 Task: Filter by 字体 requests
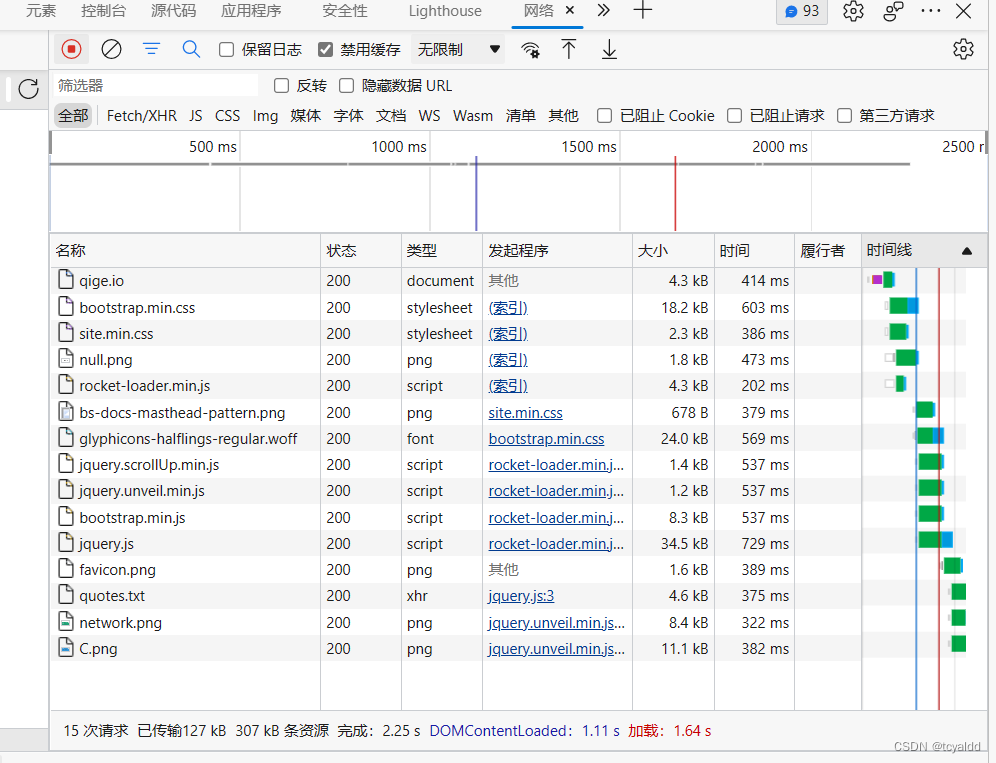click(x=348, y=116)
